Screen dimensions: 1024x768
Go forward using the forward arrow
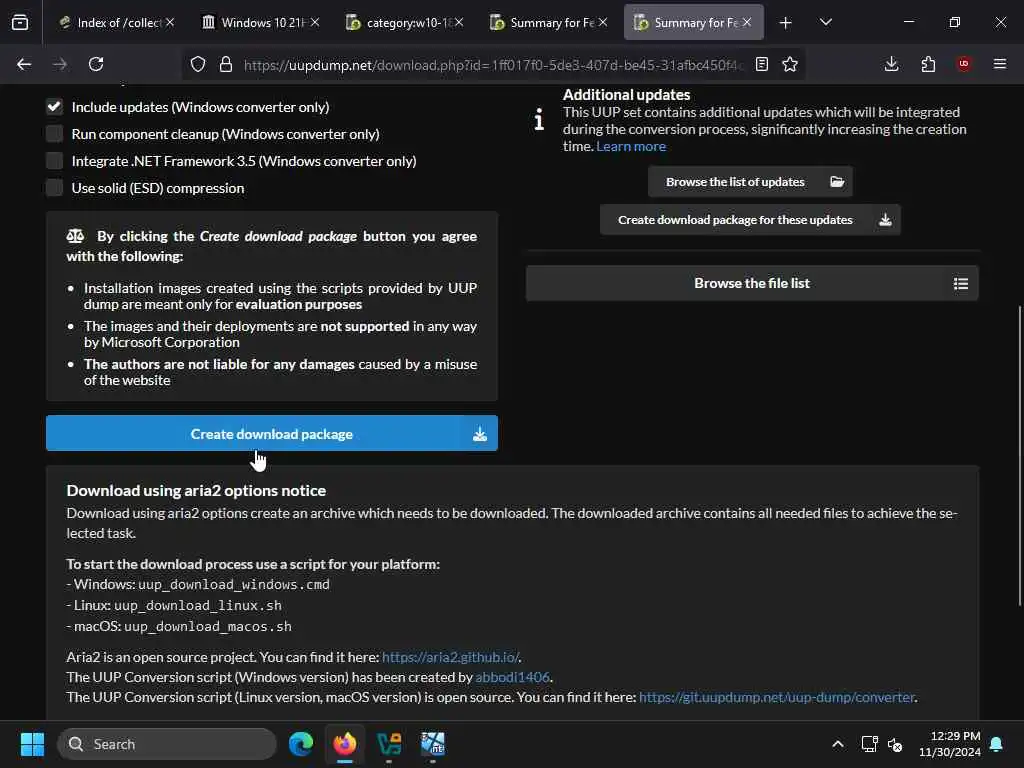click(60, 64)
